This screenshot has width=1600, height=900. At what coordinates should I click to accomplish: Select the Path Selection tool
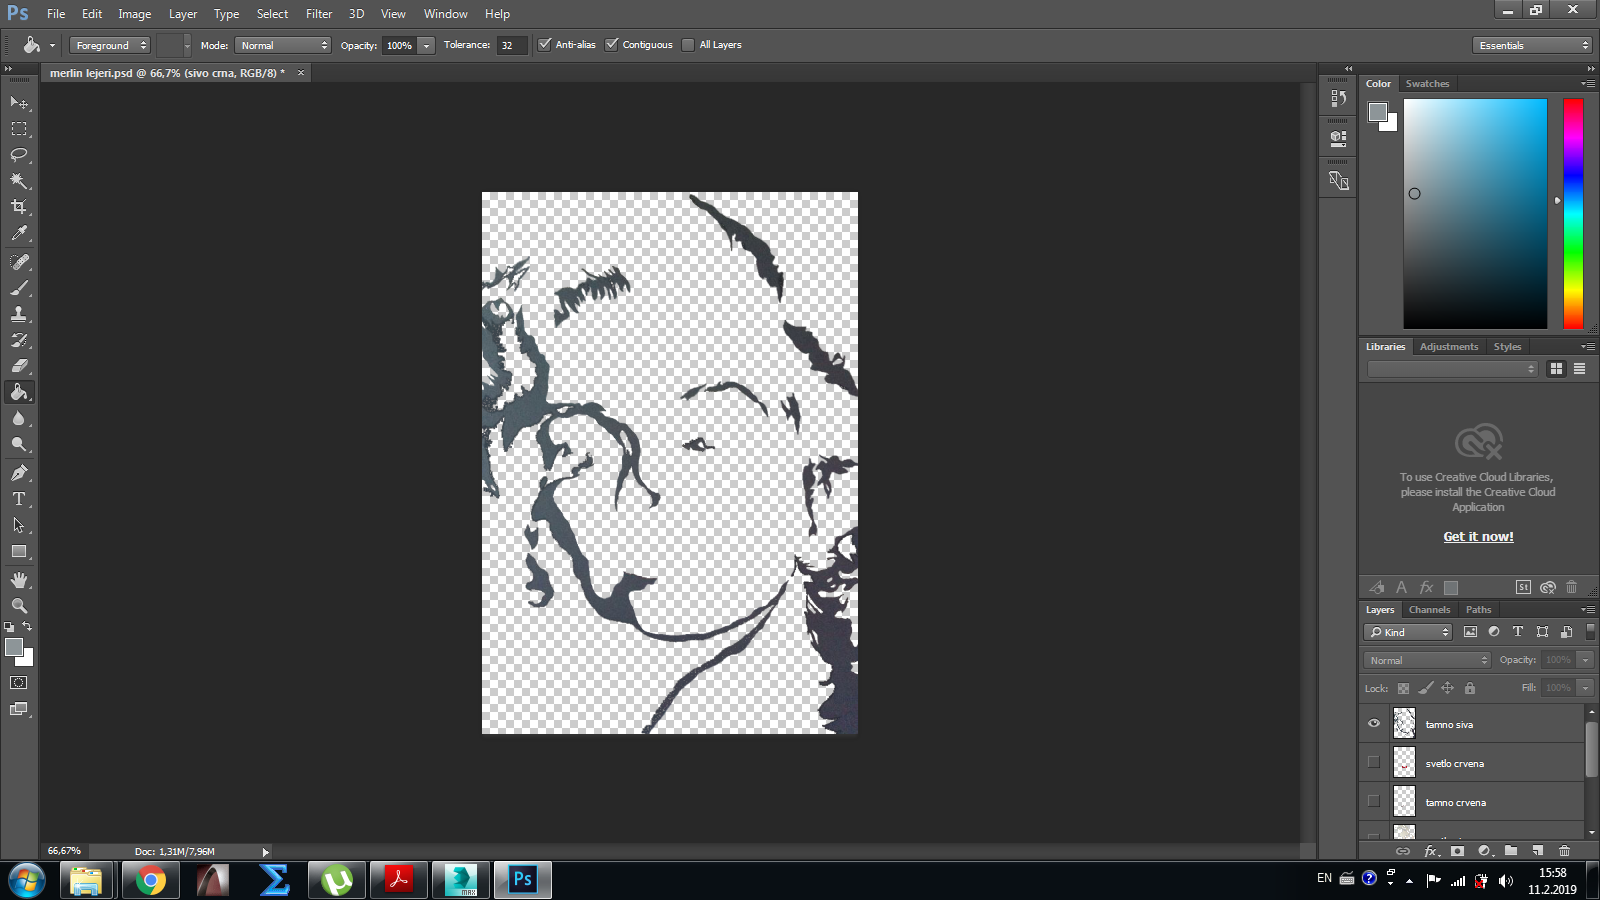(19, 525)
